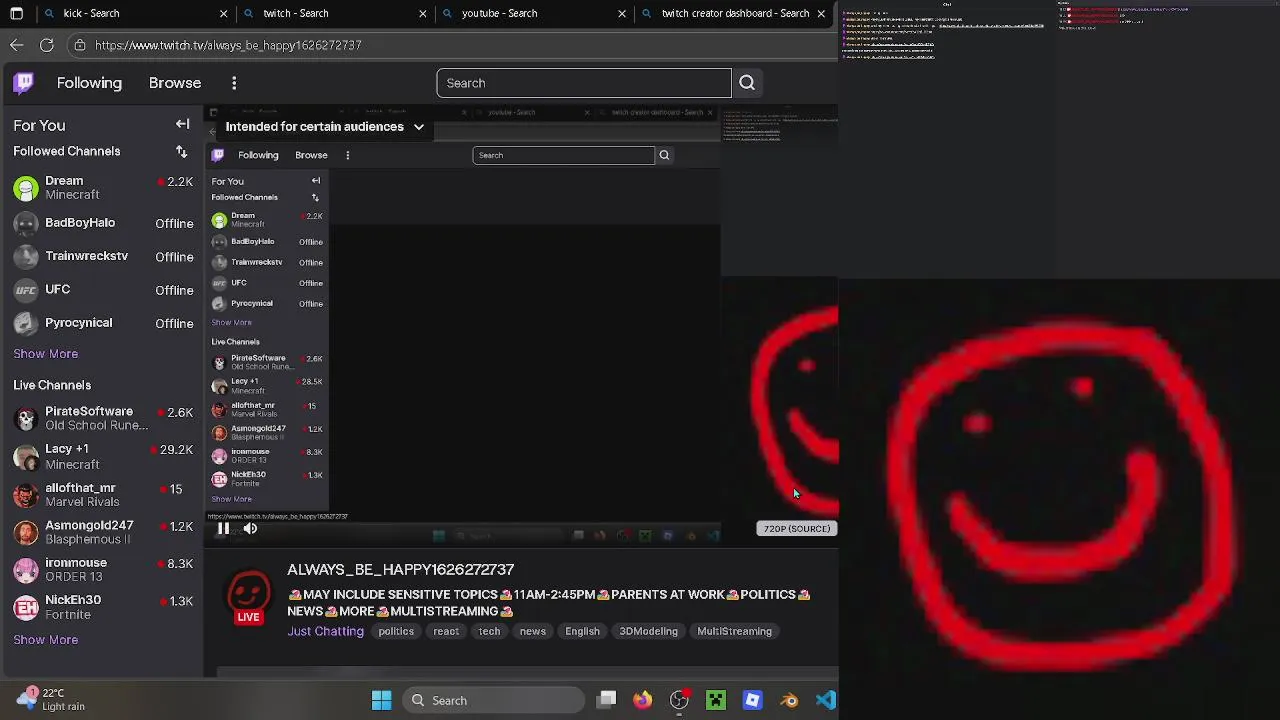Open the Windows Start menu
The height and width of the screenshot is (720, 1280).
[381, 700]
